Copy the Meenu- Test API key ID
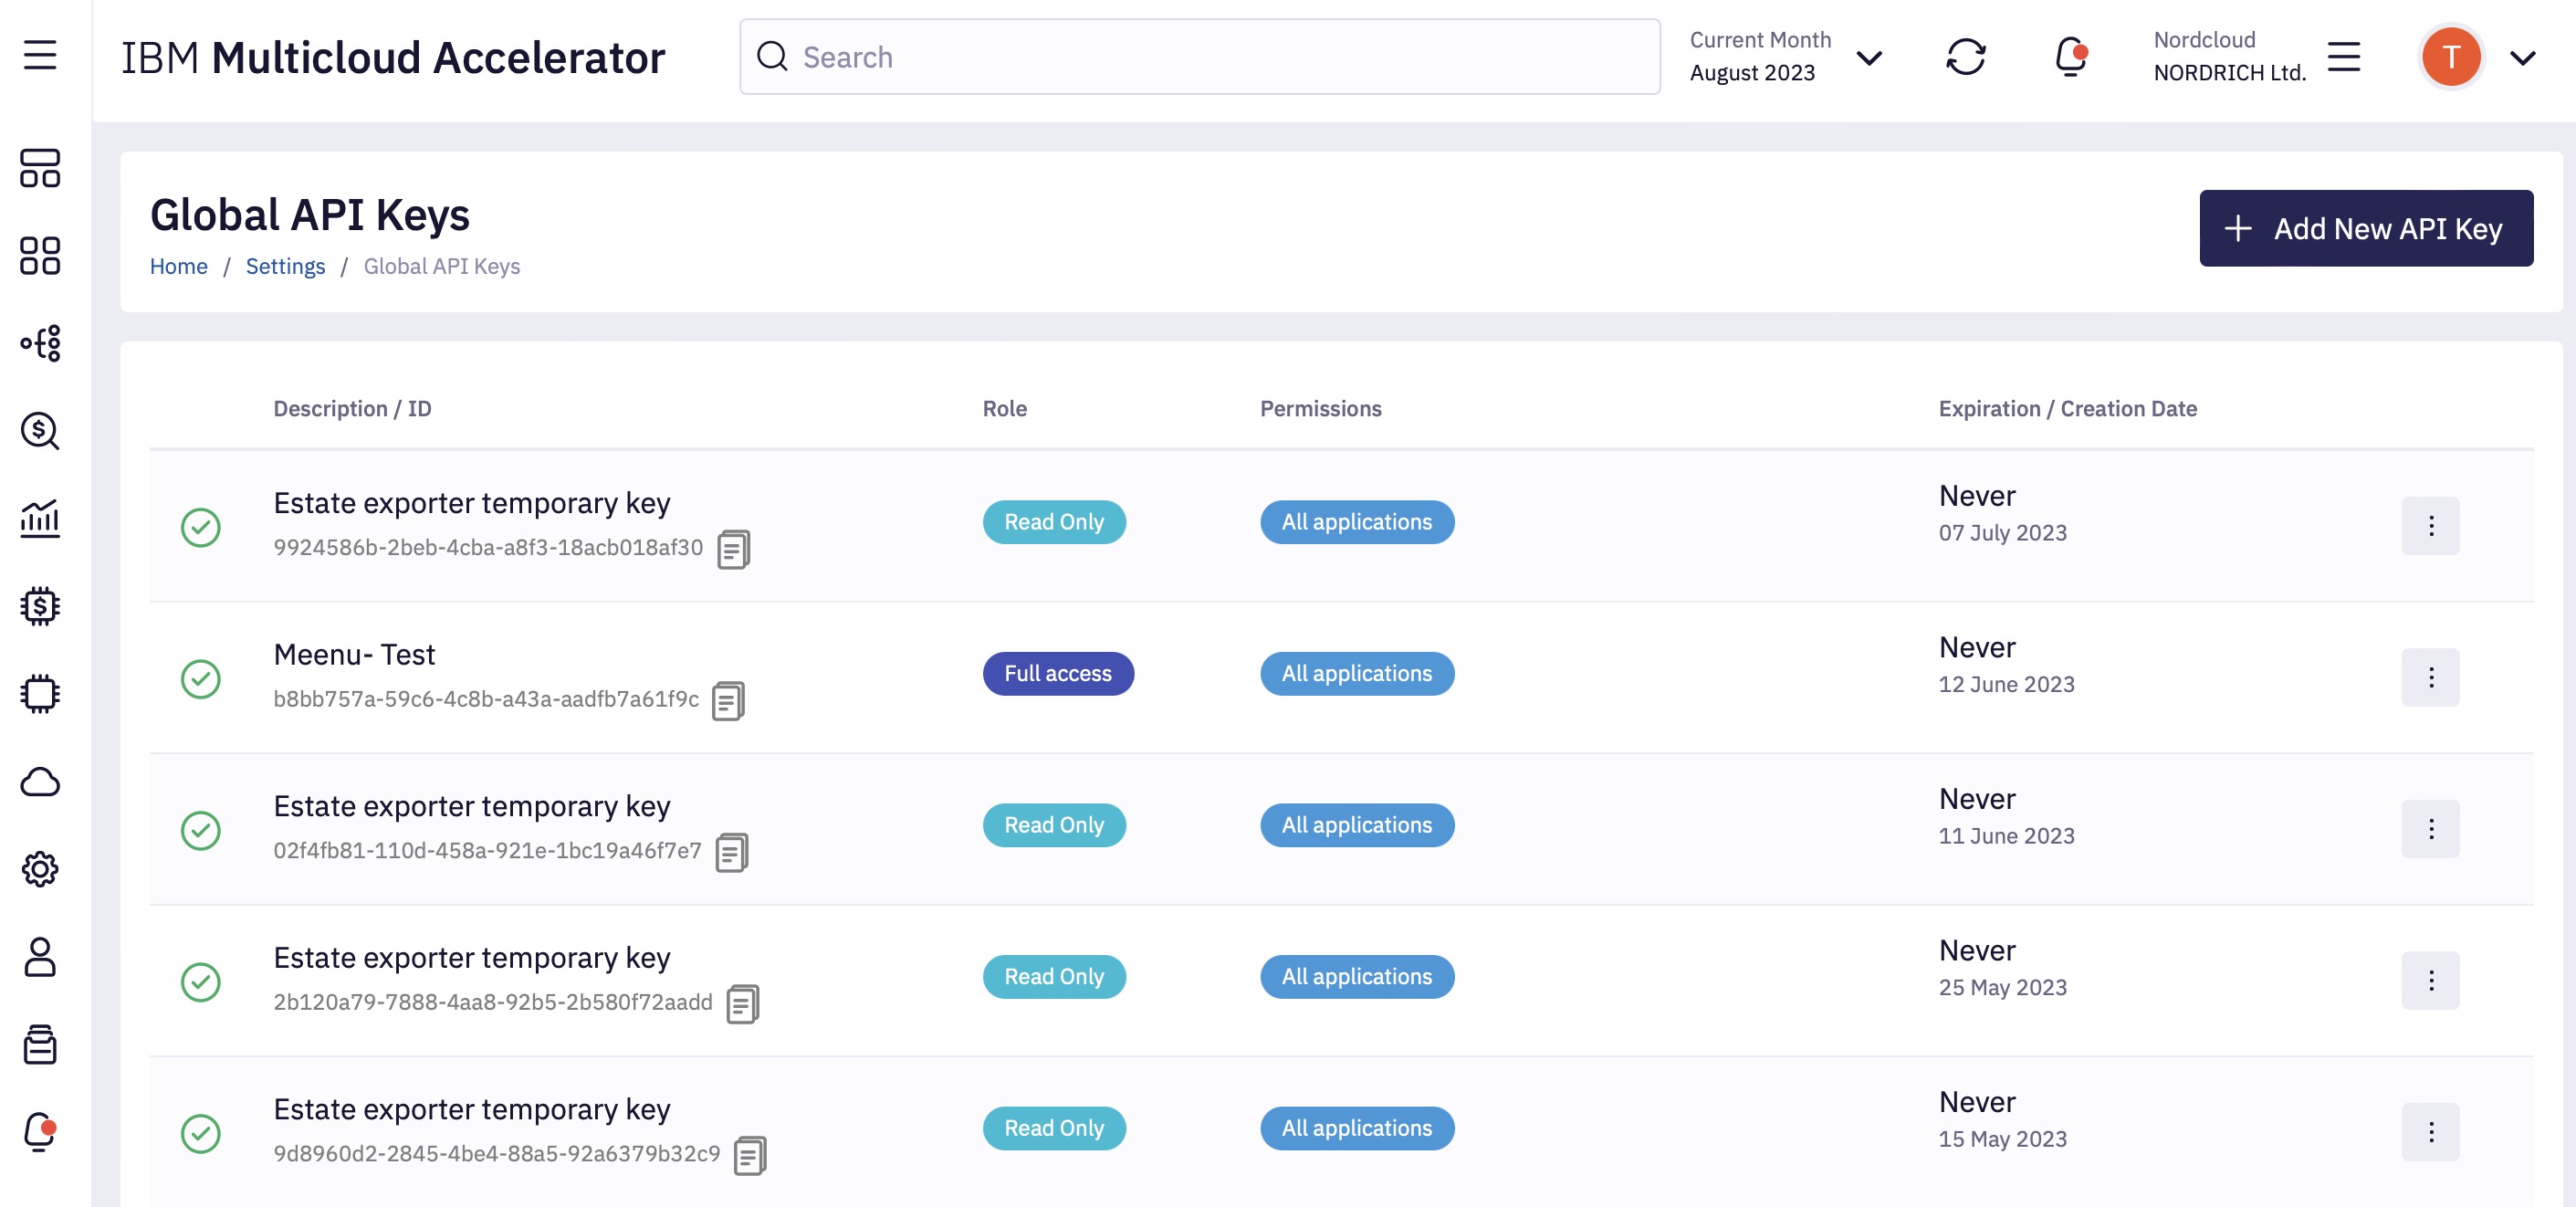This screenshot has height=1207, width=2576. point(728,701)
